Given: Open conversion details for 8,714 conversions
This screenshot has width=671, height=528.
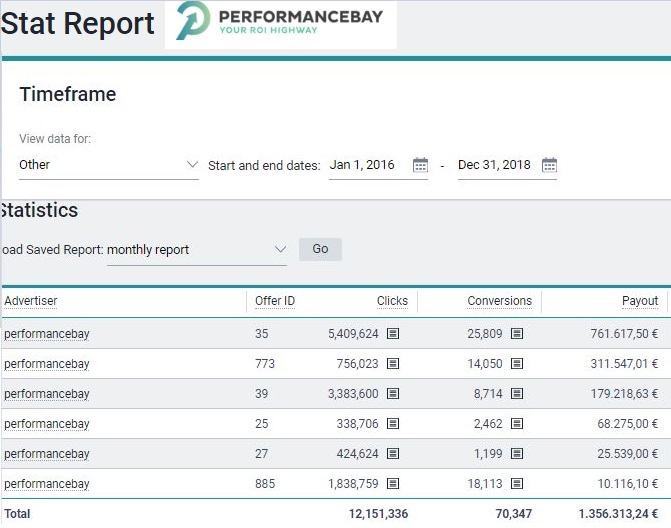Looking at the screenshot, I should point(517,393).
